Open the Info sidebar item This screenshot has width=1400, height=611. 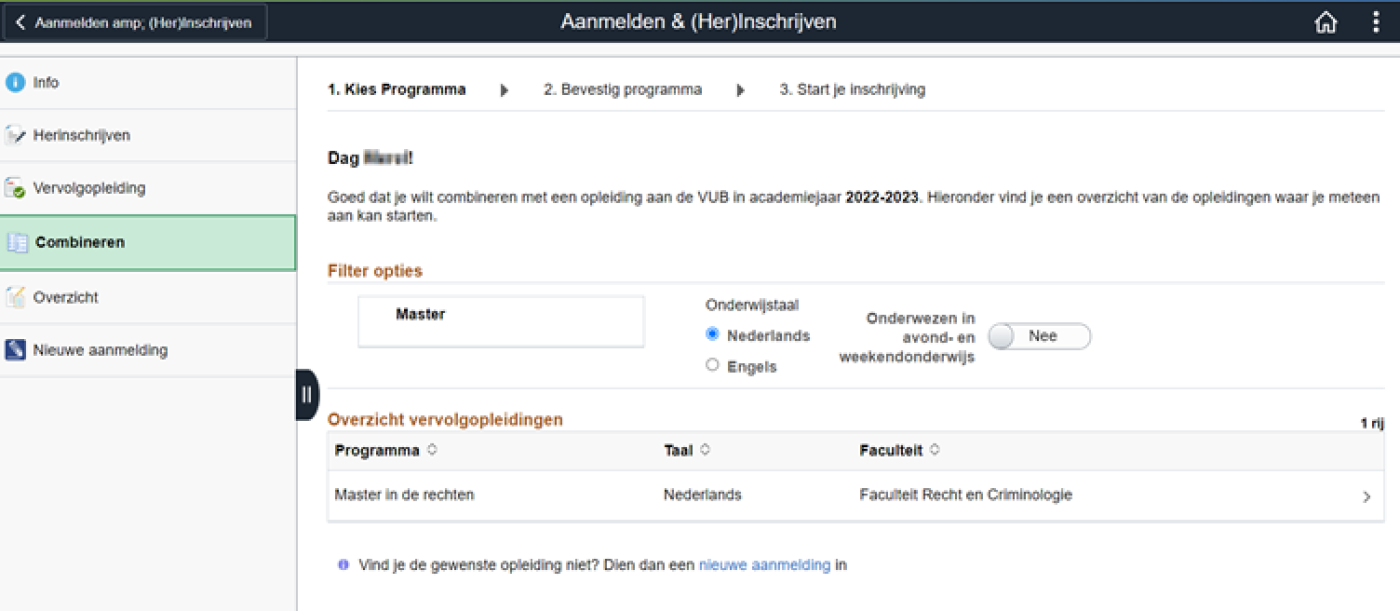[x=148, y=83]
